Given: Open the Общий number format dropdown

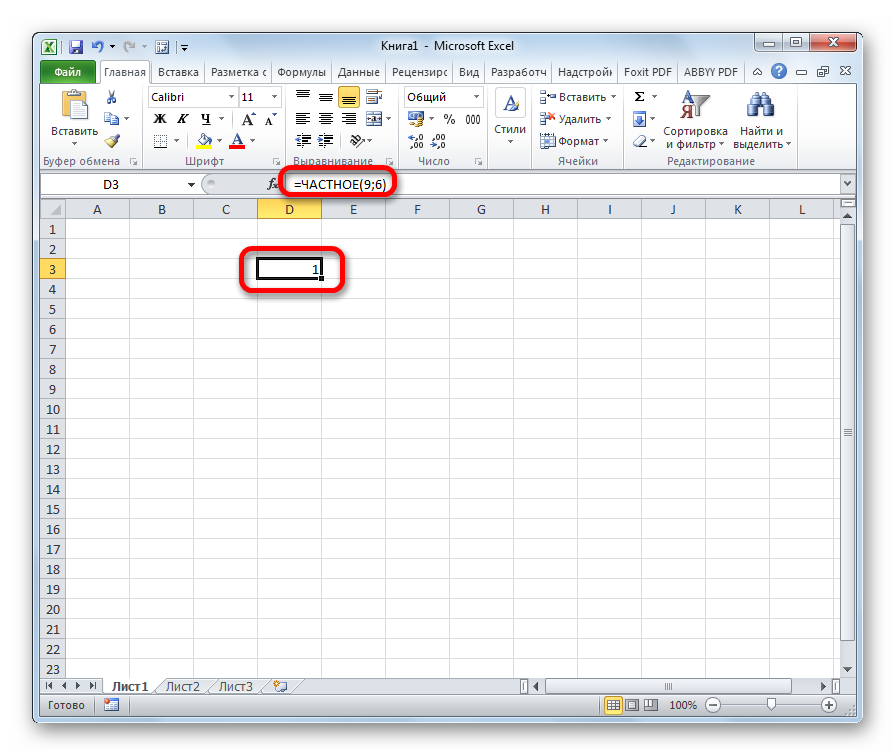Looking at the screenshot, I should click(x=476, y=97).
